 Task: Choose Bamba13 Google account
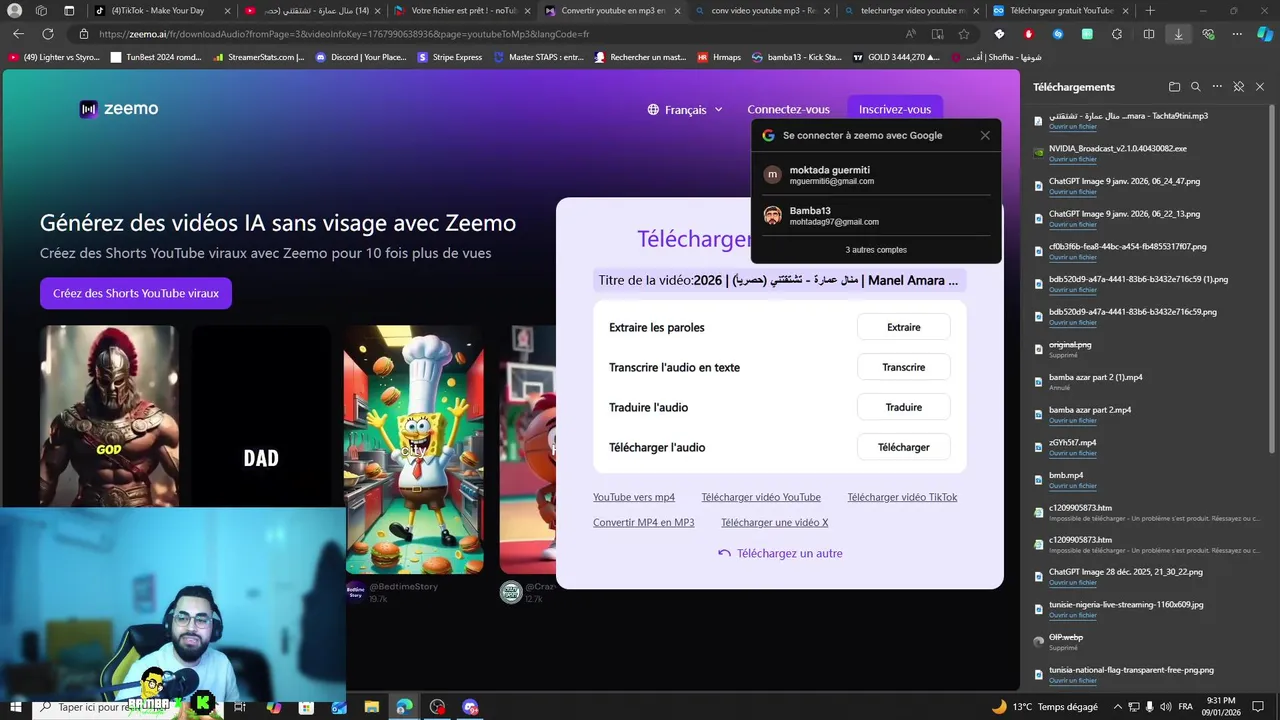(x=876, y=215)
